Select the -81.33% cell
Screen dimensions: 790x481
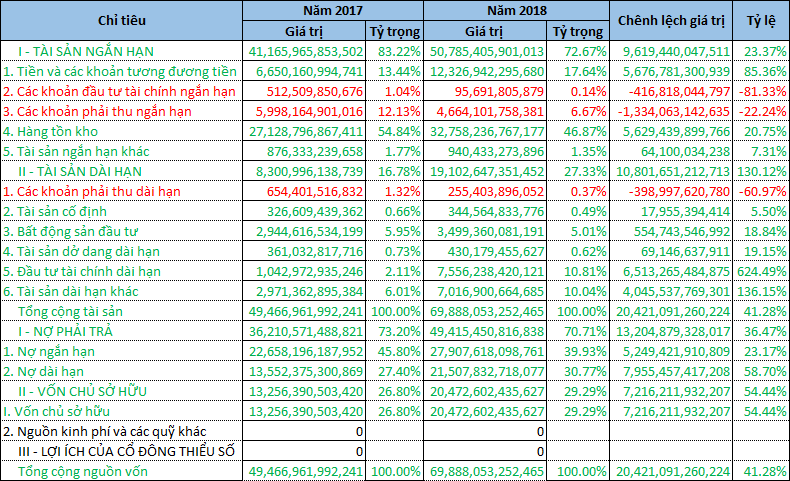click(x=762, y=92)
